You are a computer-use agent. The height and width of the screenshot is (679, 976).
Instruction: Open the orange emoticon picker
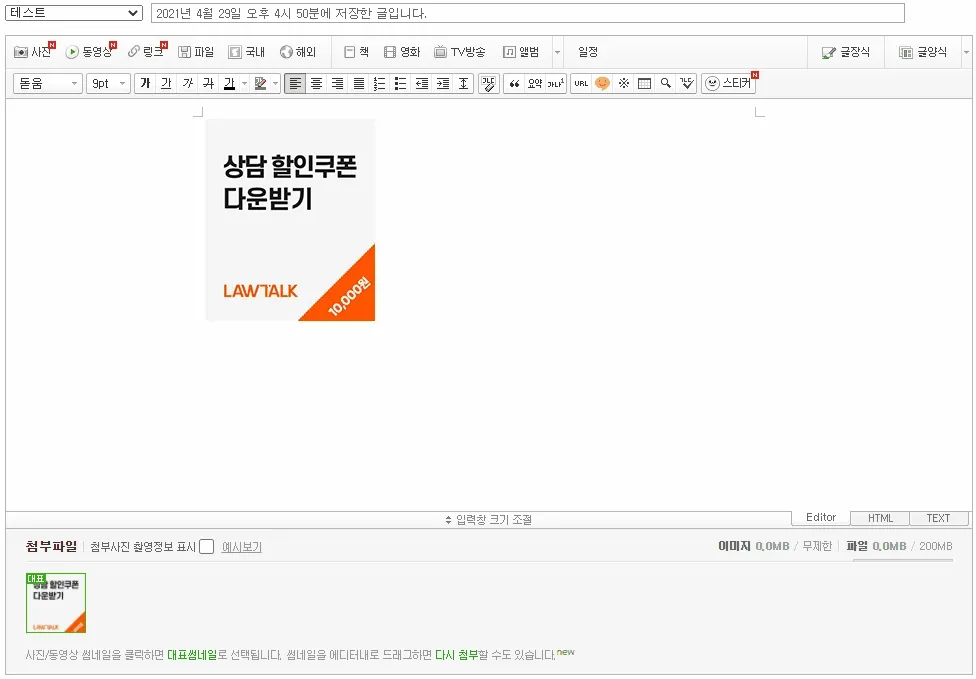pos(602,83)
